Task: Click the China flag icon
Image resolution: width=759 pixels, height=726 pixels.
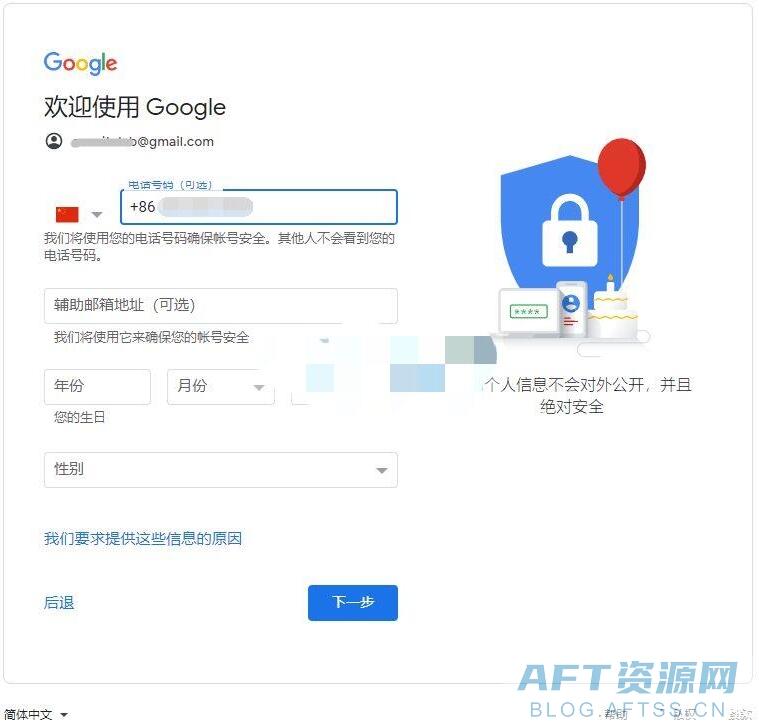Action: (x=67, y=214)
